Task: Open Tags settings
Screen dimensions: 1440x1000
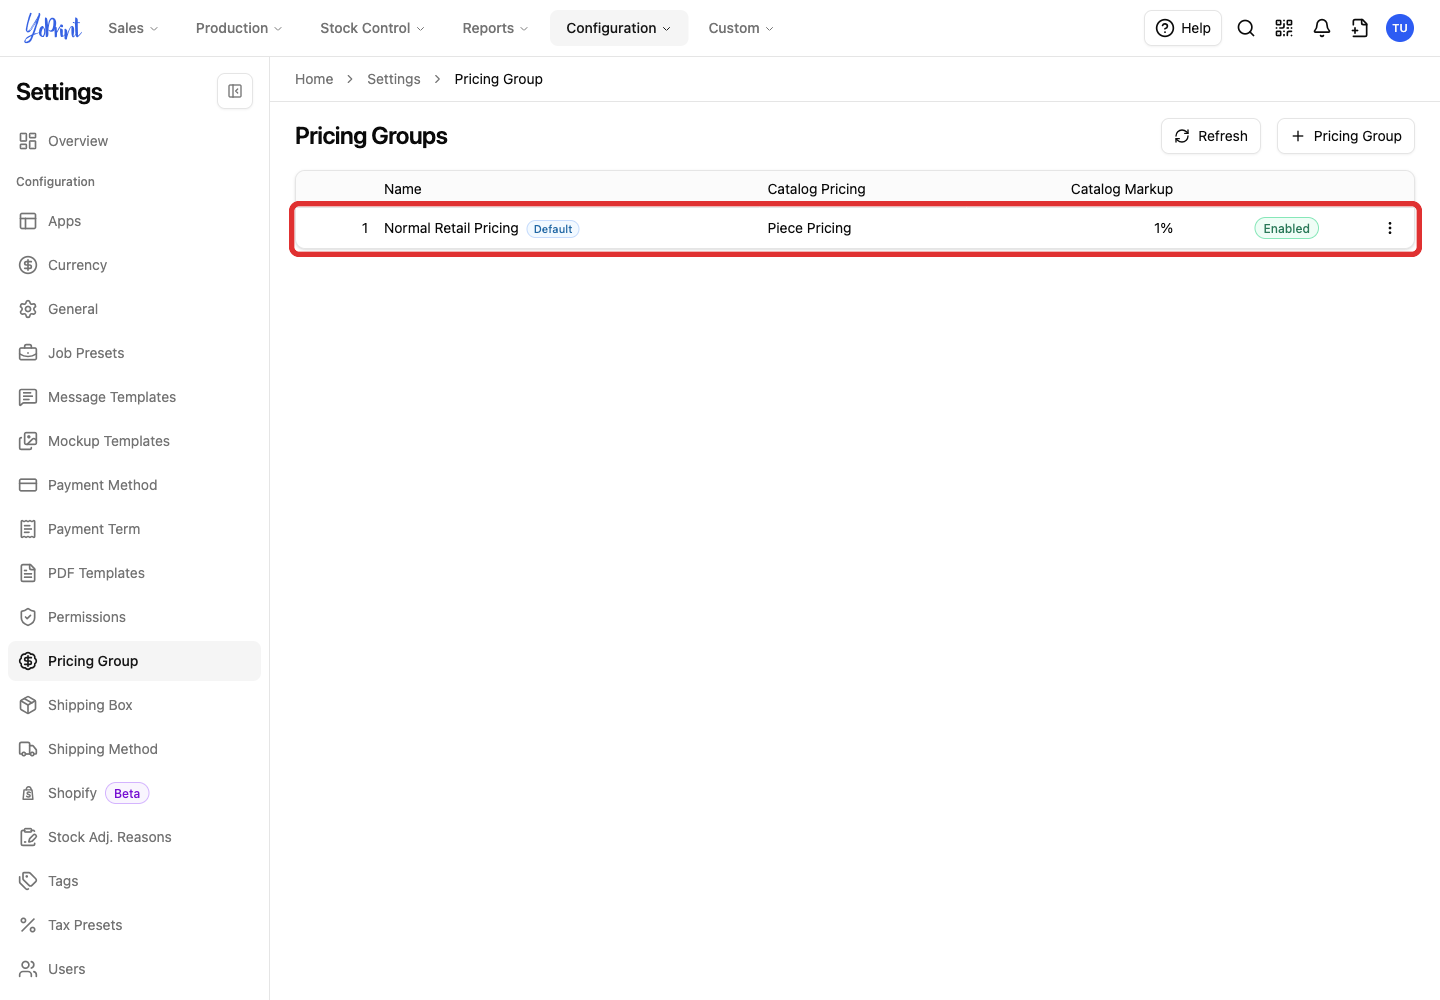Action: (x=134, y=881)
